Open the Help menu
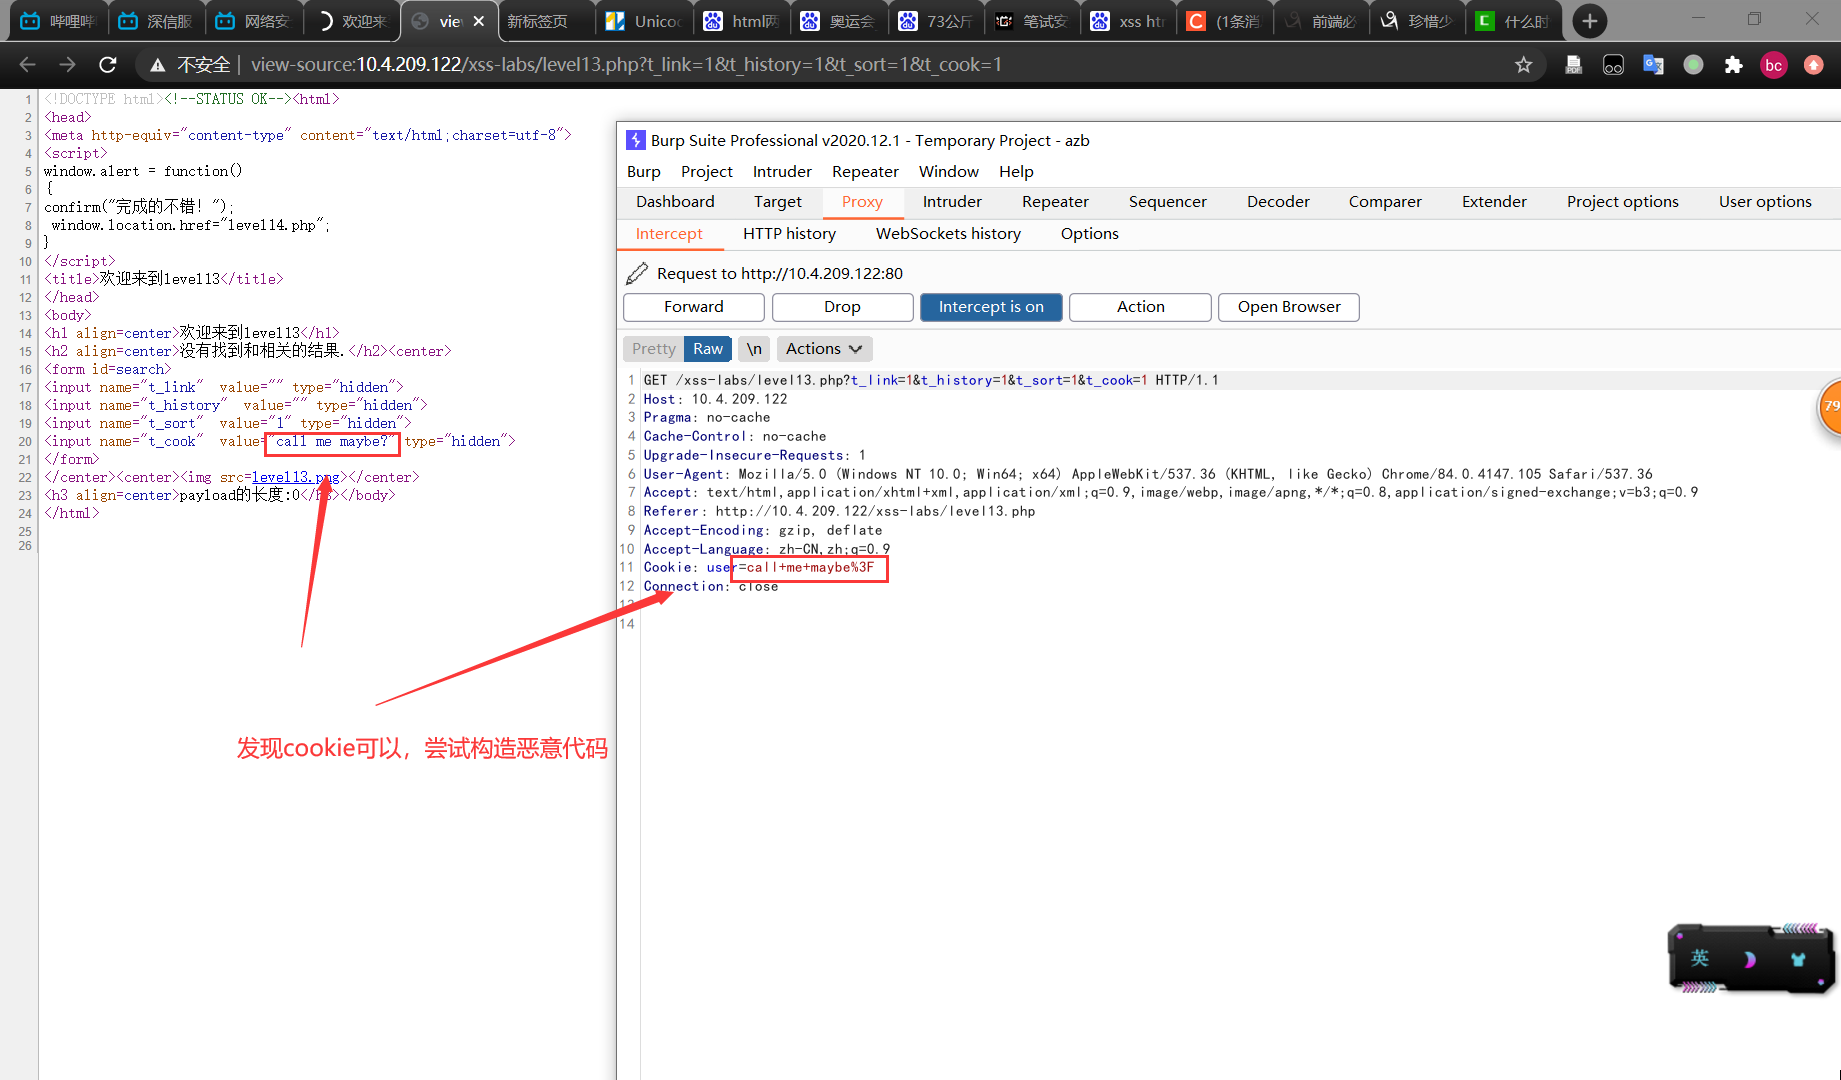 [1016, 172]
